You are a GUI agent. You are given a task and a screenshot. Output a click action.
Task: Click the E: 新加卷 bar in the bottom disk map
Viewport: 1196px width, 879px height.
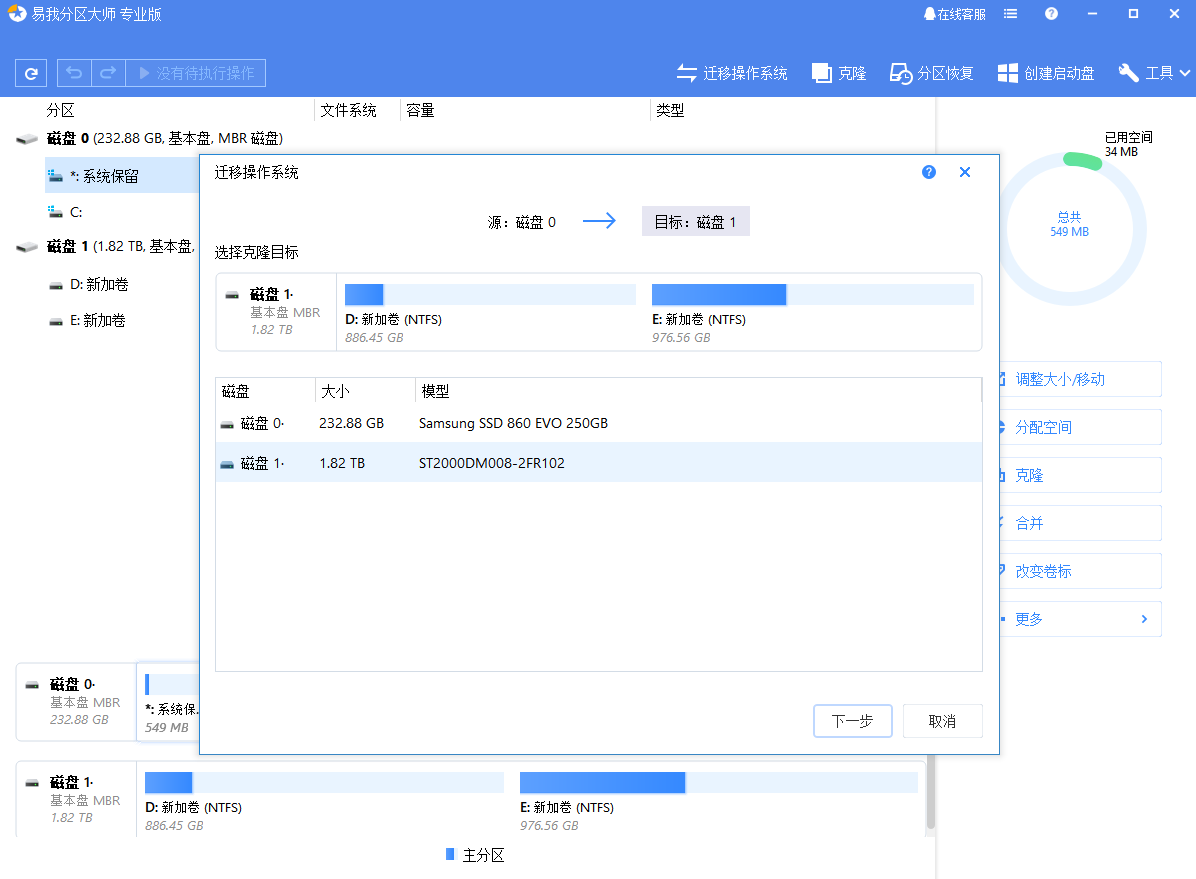click(x=719, y=782)
